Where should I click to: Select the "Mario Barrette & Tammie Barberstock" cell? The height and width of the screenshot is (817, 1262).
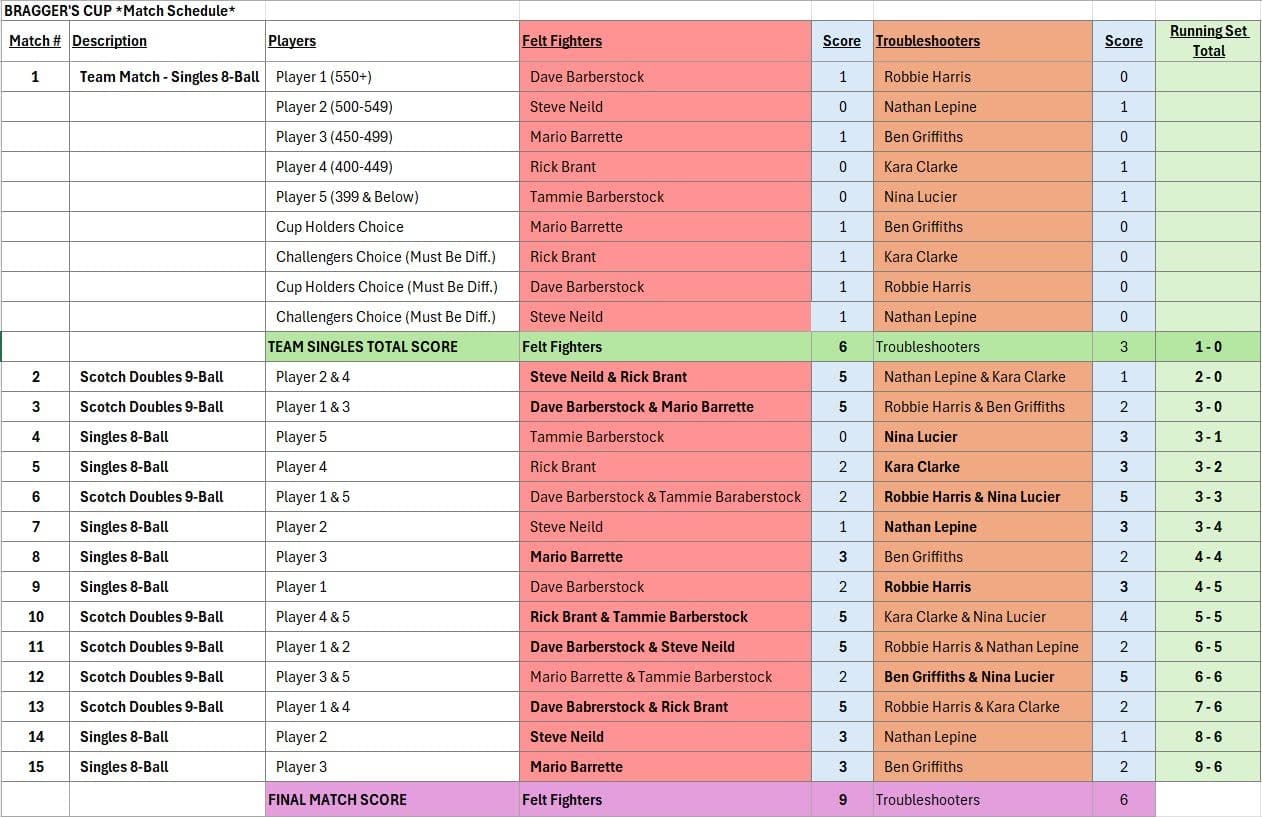[x=665, y=677]
